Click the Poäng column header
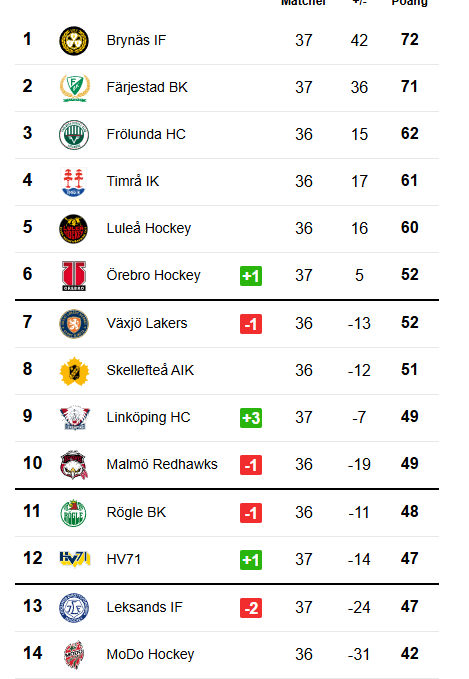The image size is (469, 679). pyautogui.click(x=410, y=3)
